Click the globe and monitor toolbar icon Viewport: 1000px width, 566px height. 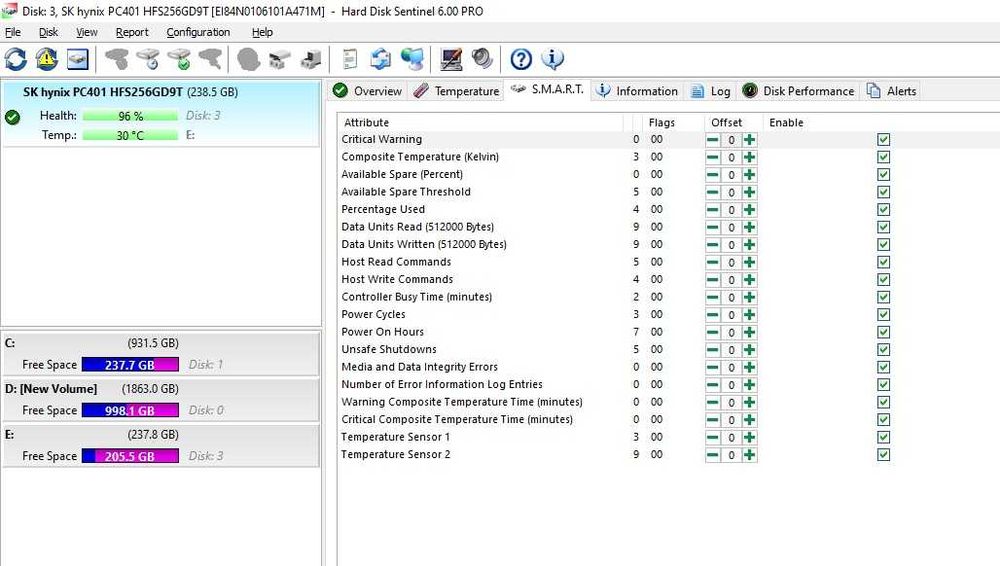pyautogui.click(x=413, y=59)
